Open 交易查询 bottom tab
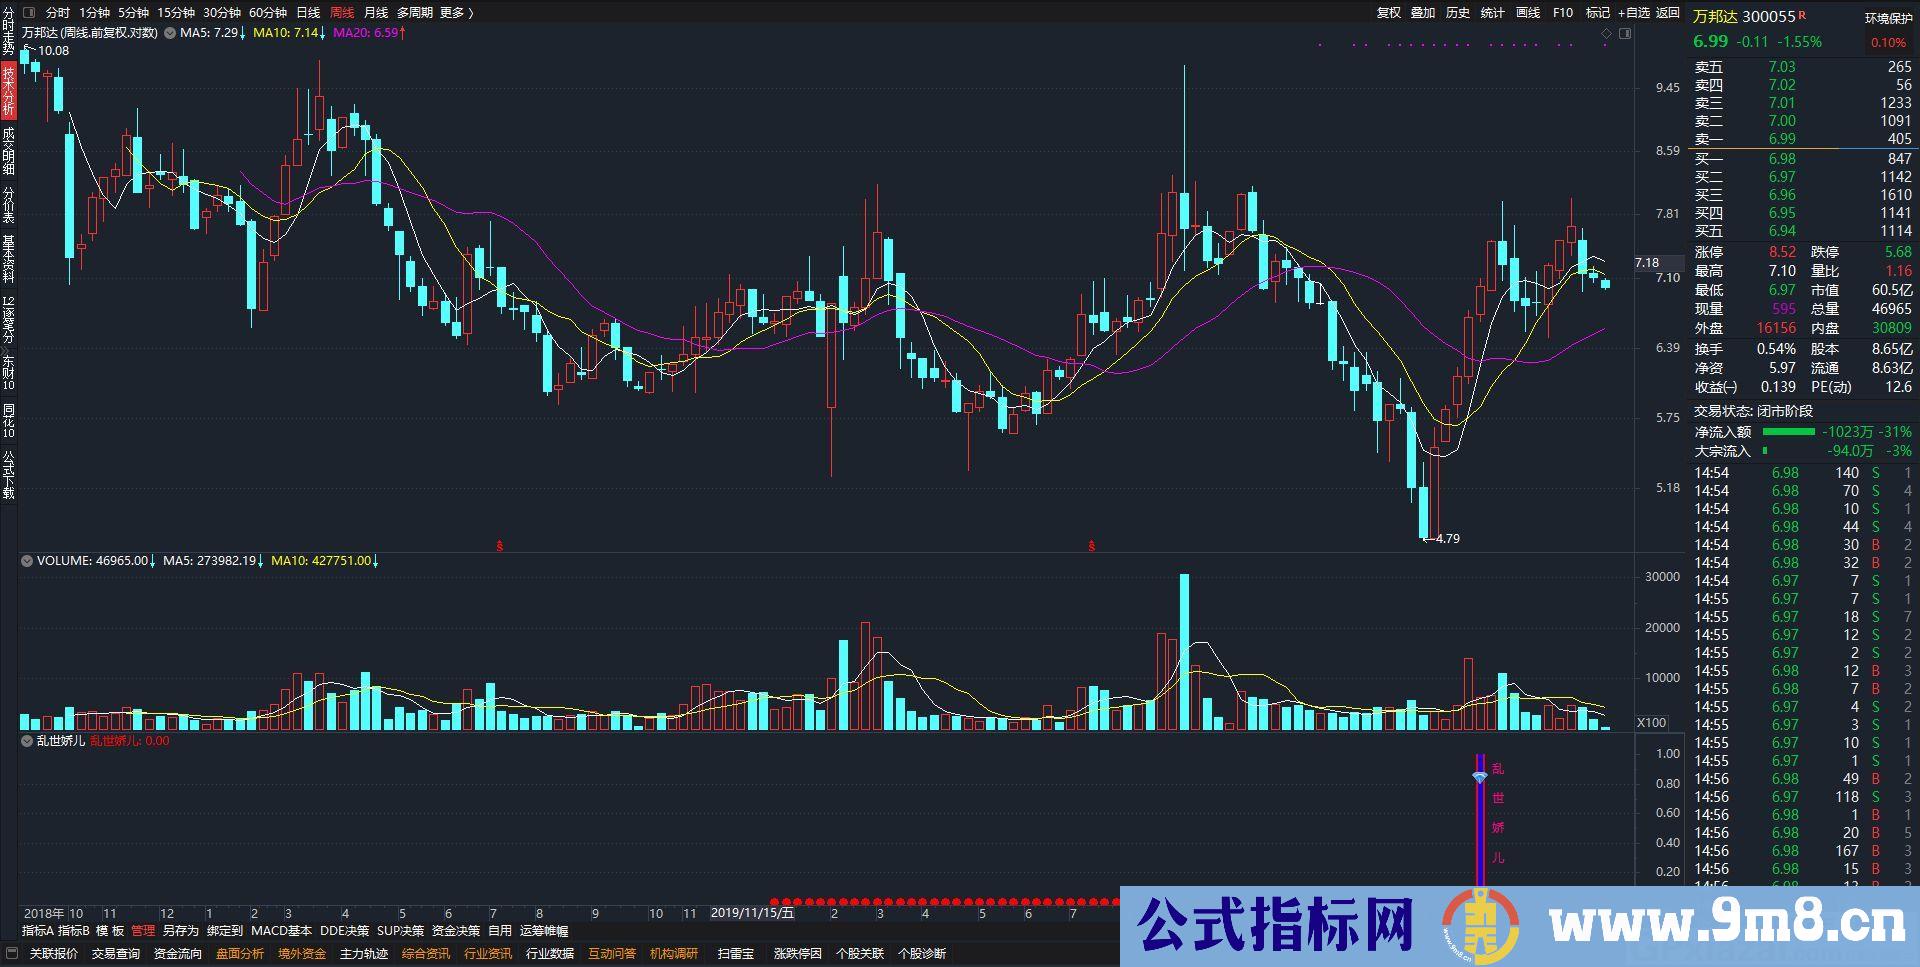The height and width of the screenshot is (967, 1920). click(x=116, y=954)
